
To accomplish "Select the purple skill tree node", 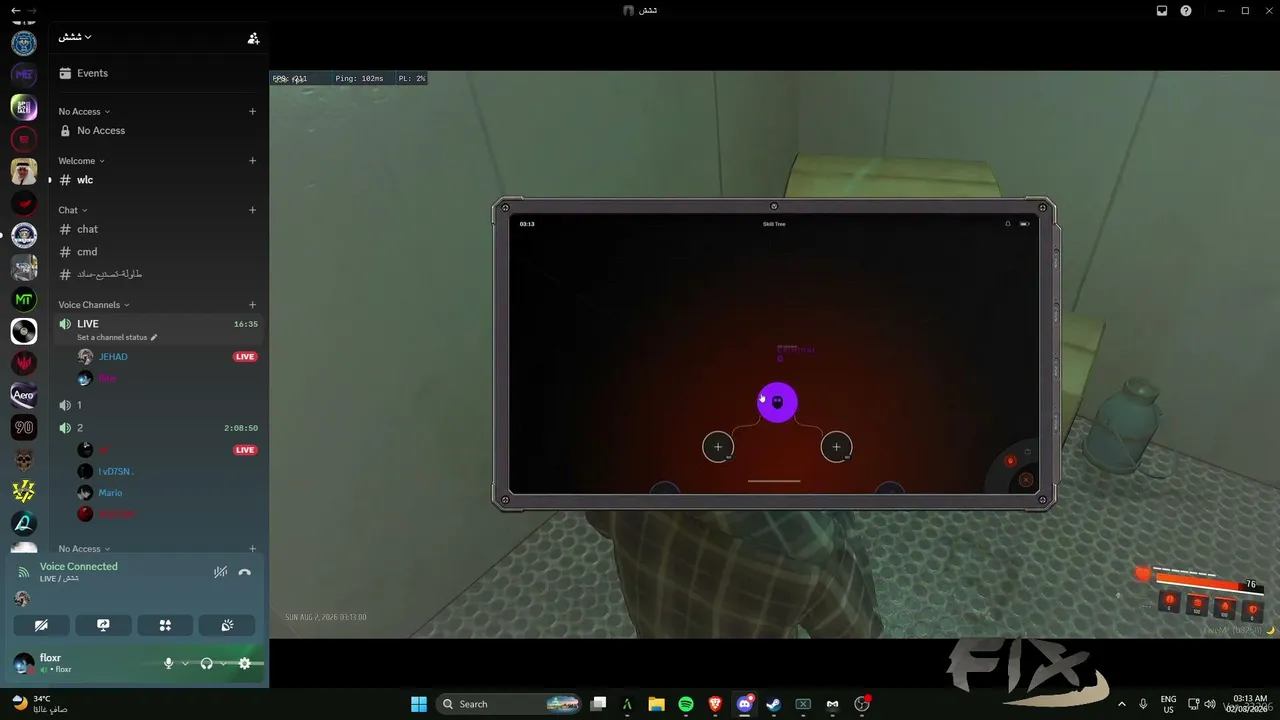I will 777,402.
